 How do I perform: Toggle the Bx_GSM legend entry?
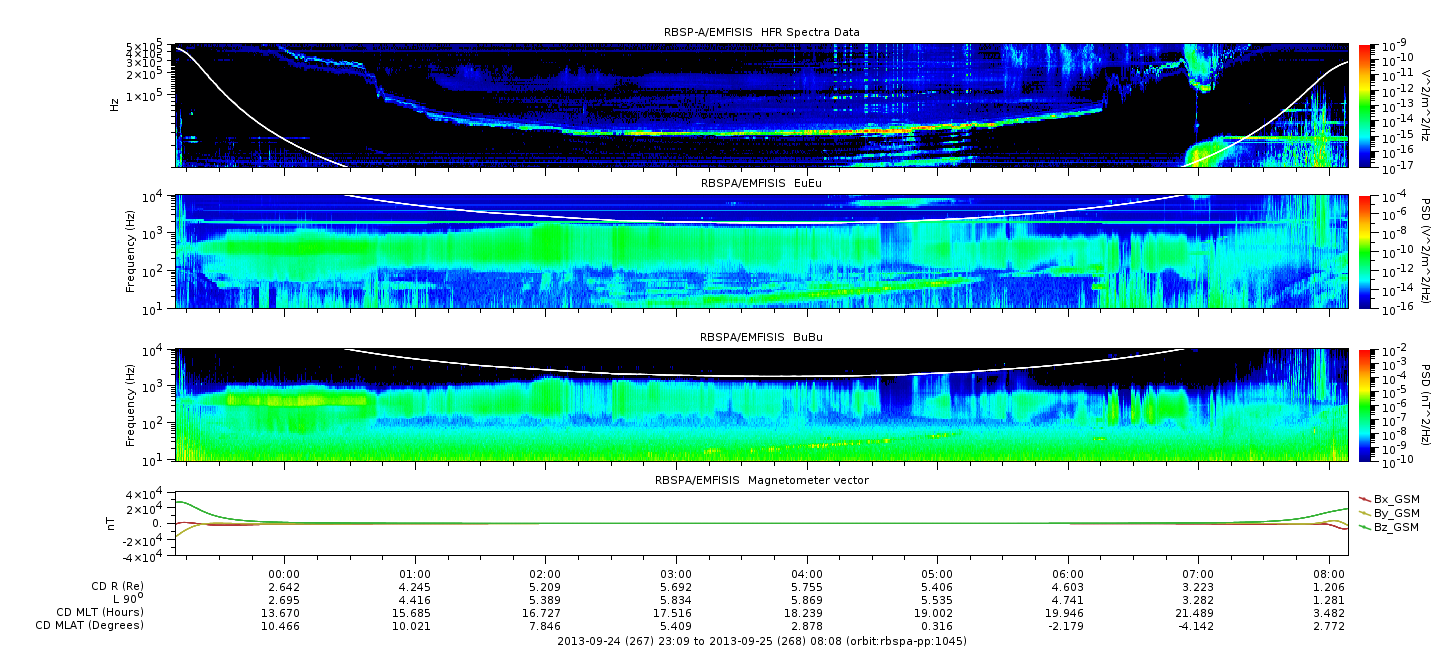(1396, 498)
